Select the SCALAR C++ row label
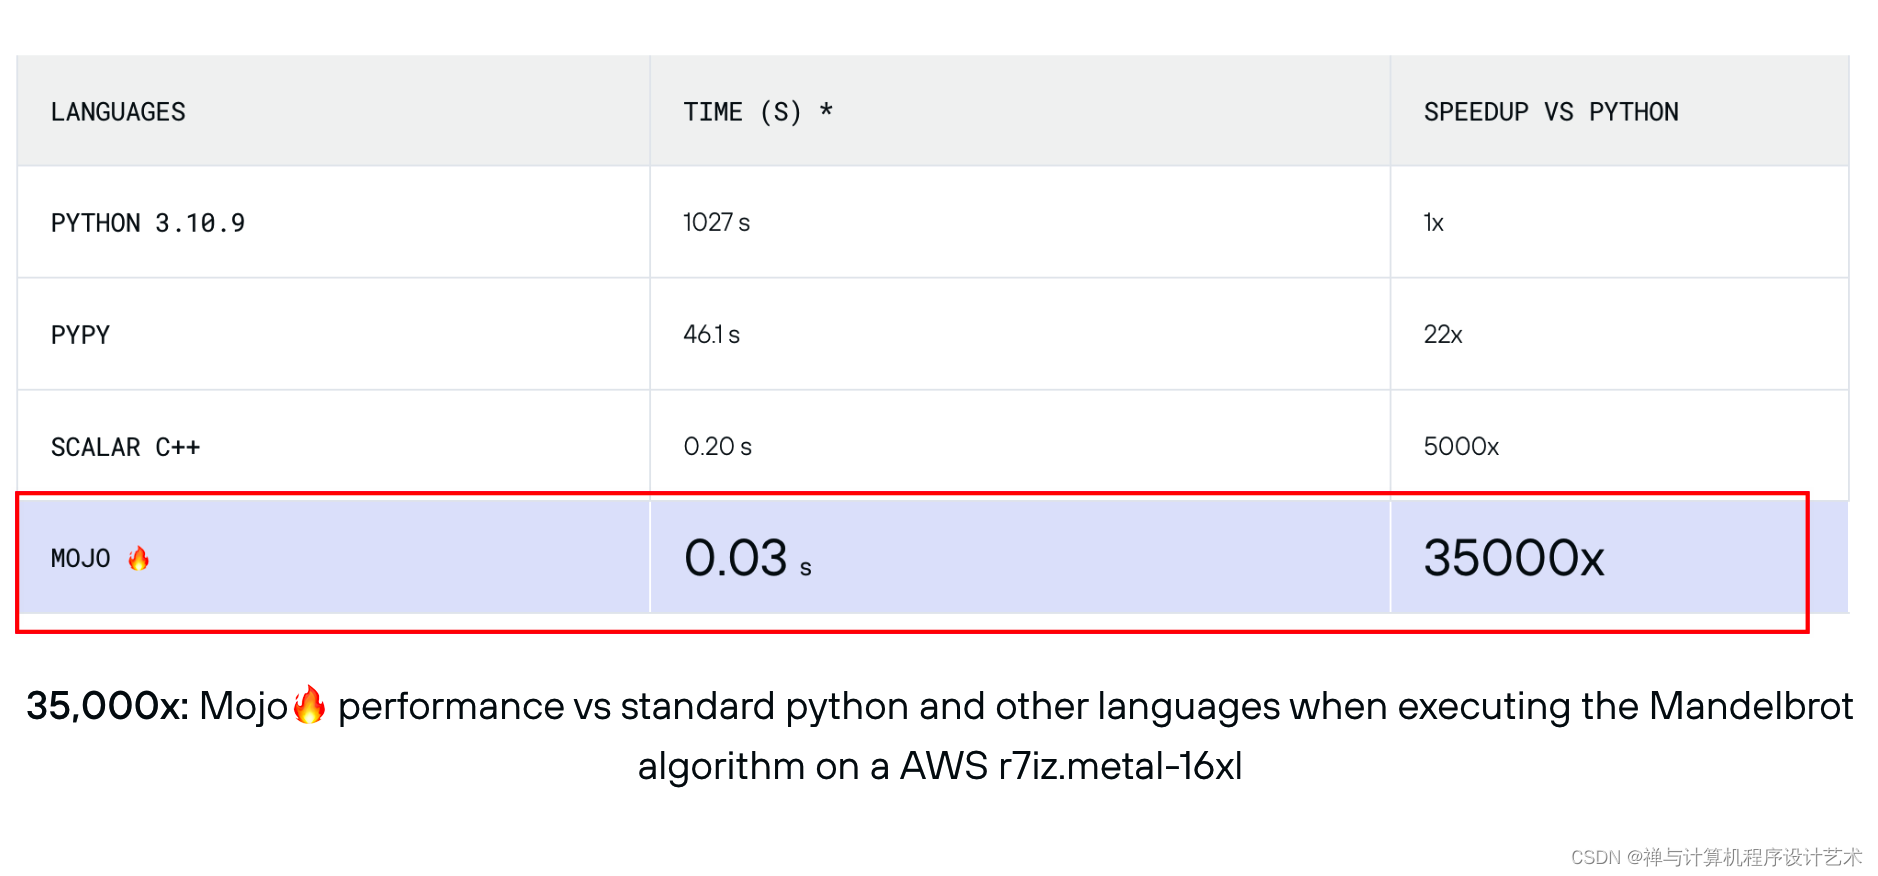This screenshot has height=876, width=1878. [x=125, y=447]
